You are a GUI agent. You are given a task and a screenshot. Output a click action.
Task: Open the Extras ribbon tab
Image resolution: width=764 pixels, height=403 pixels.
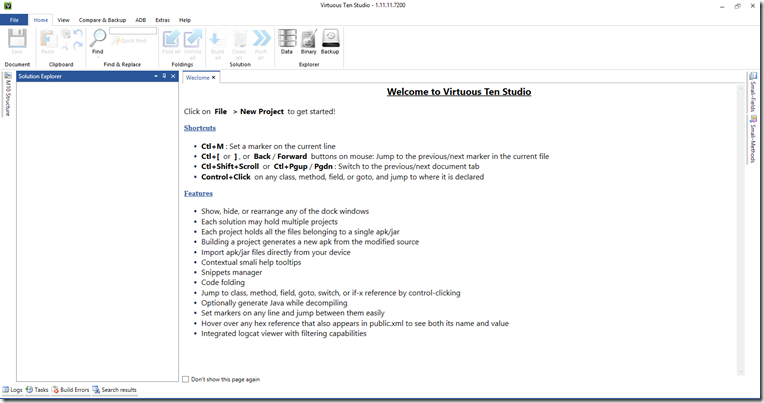pyautogui.click(x=163, y=20)
